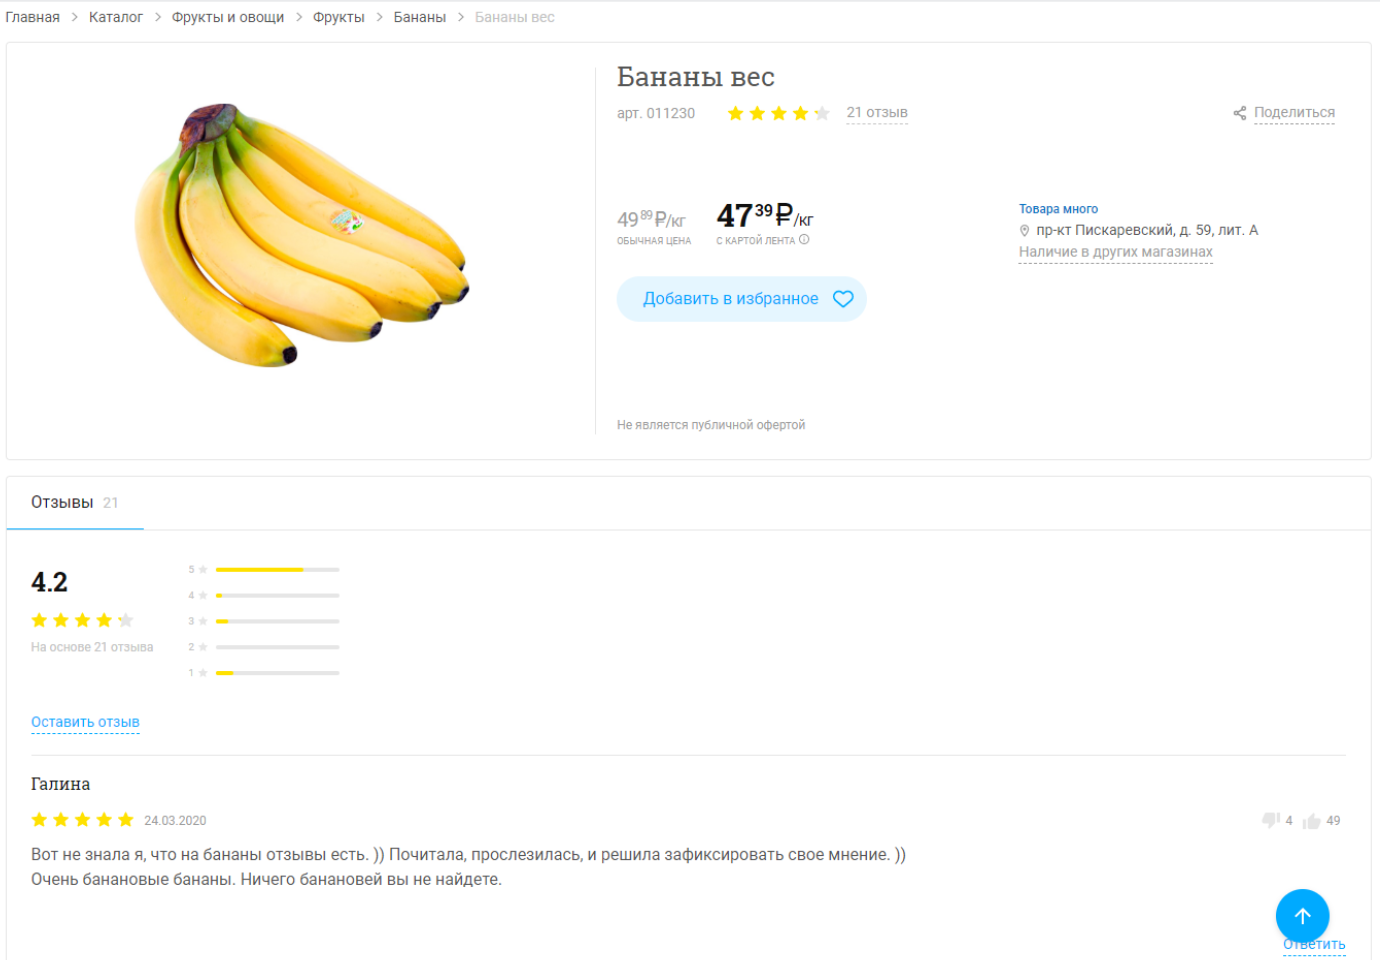Filter reviews by the 5-star rating bar

pos(278,570)
